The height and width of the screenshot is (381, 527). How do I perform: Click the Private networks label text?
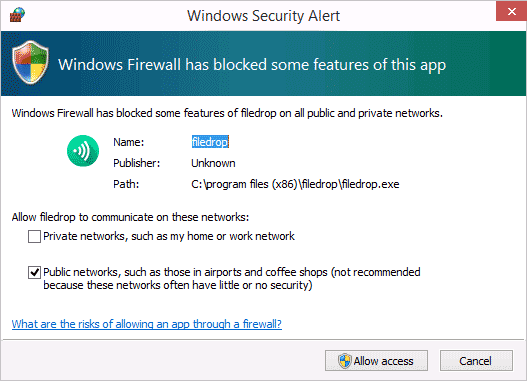tap(169, 236)
